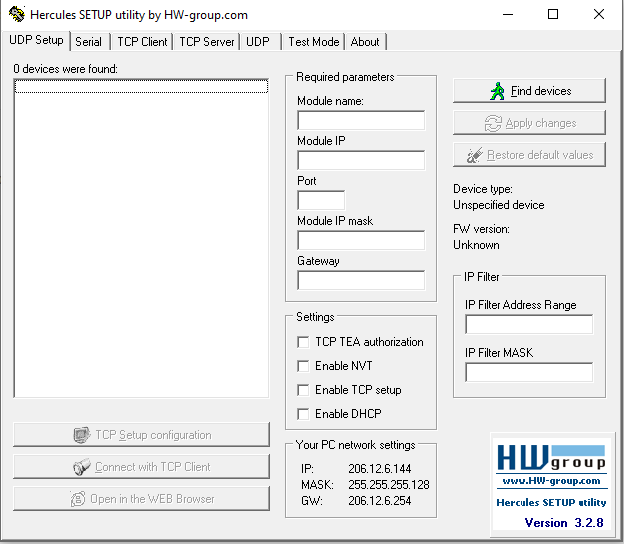This screenshot has height=544, width=624.
Task: Focus the Gateway text box
Action: click(361, 280)
